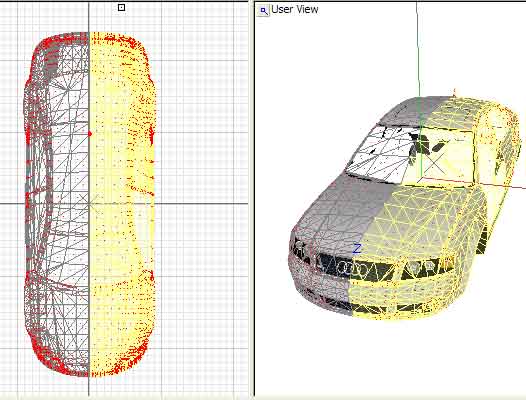Click the zoom magnifier icon beside User View

[263, 11]
